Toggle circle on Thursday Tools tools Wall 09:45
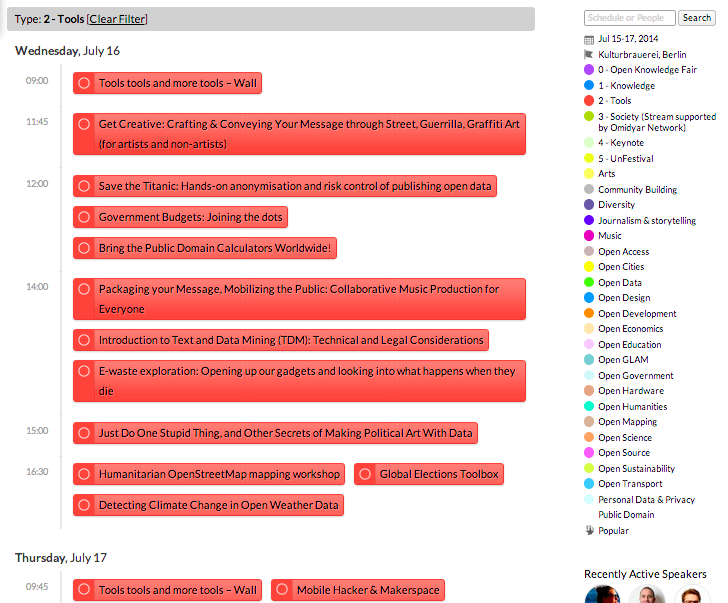The height and width of the screenshot is (603, 728). [x=84, y=590]
